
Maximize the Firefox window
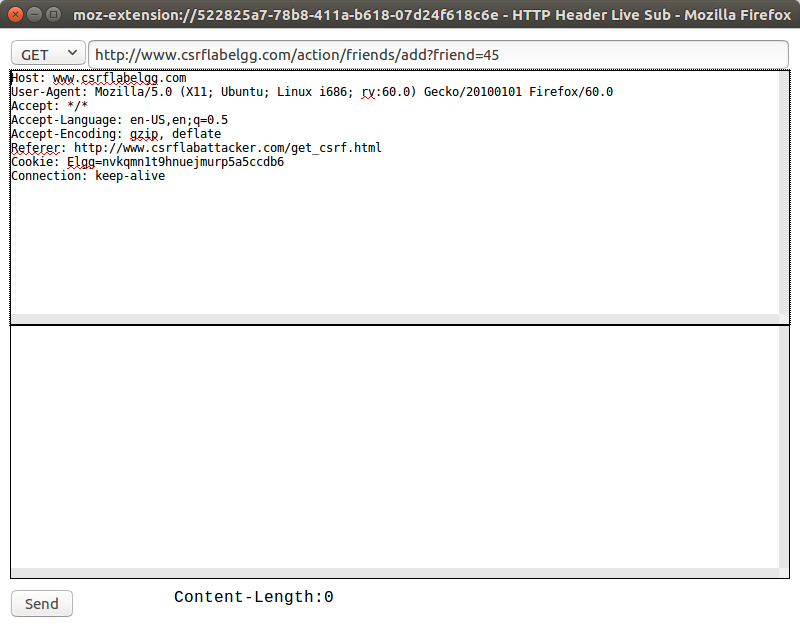[x=53, y=14]
